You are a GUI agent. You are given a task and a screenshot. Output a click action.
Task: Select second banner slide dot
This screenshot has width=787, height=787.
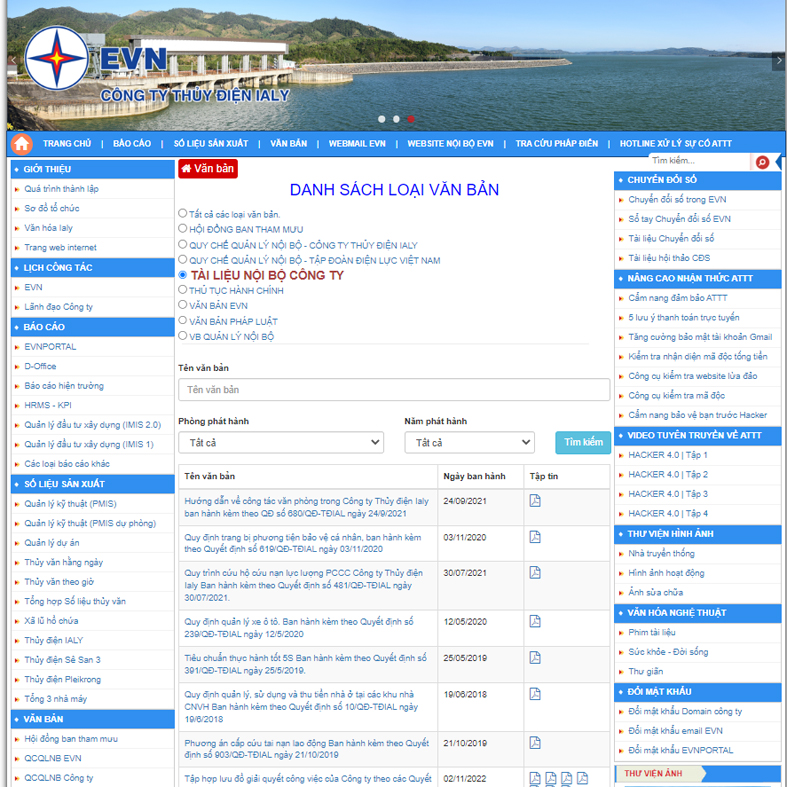(x=396, y=119)
